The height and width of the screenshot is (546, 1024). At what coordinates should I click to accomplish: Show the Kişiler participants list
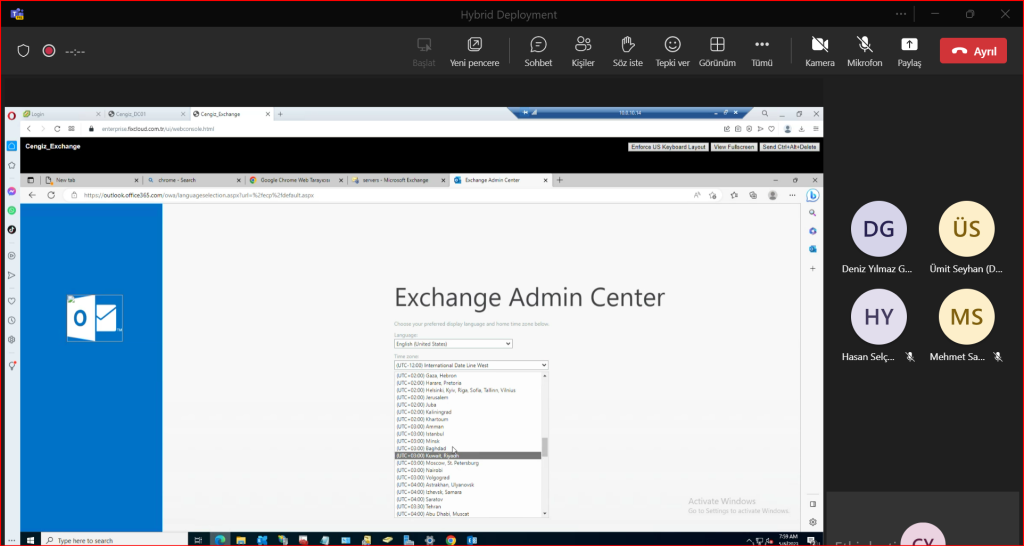pos(583,50)
